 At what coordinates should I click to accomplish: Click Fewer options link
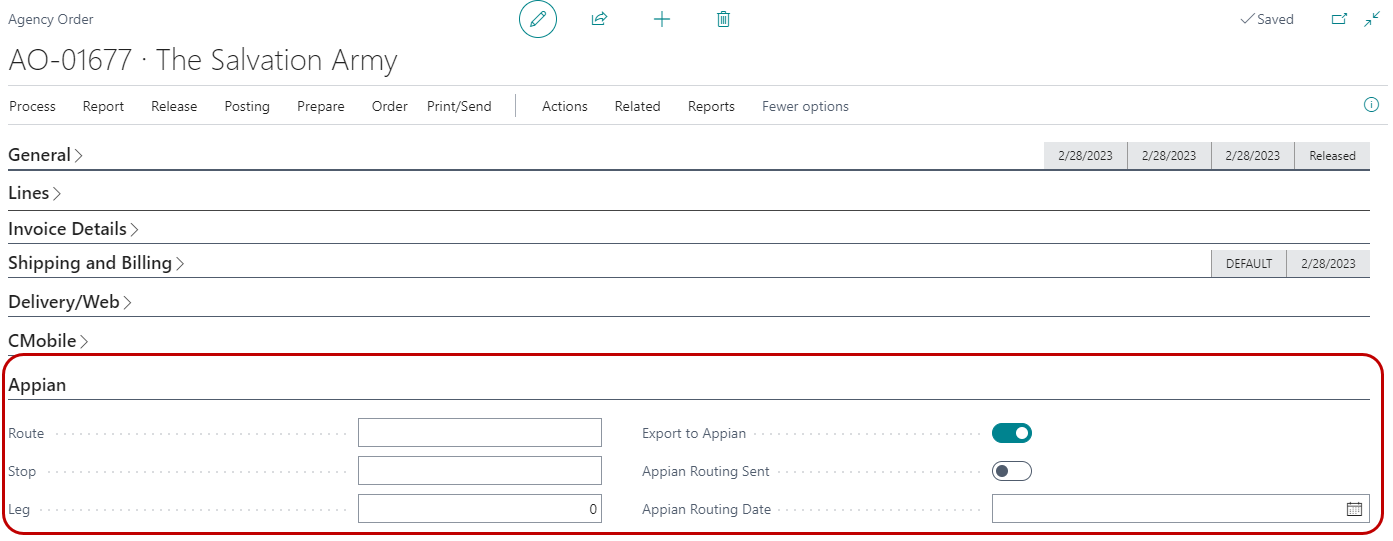pyautogui.click(x=805, y=106)
